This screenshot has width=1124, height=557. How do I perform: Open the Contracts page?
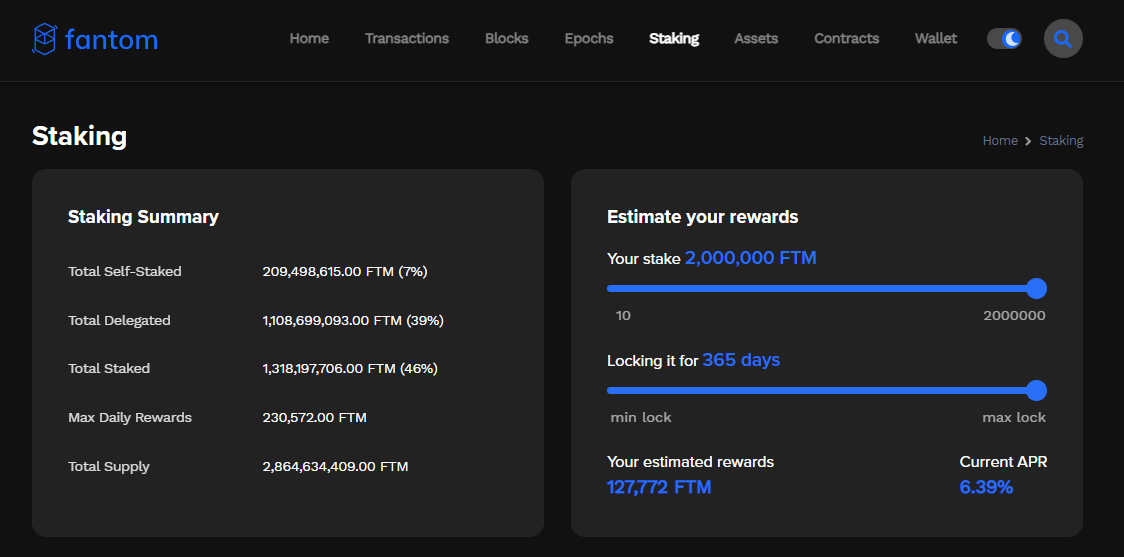[847, 39]
